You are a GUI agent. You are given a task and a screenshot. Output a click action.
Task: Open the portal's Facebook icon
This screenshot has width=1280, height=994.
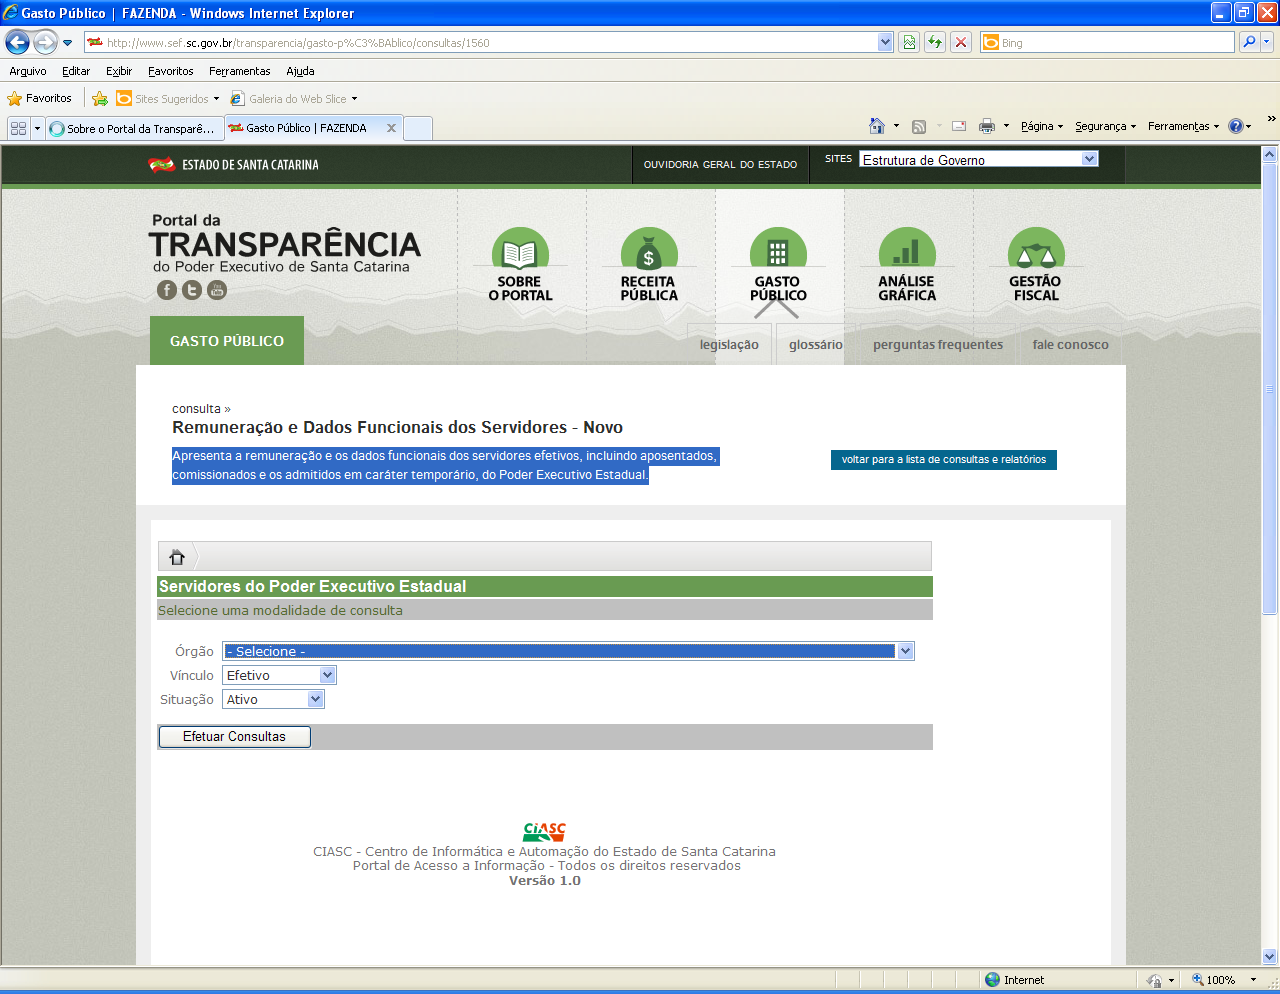pos(167,290)
